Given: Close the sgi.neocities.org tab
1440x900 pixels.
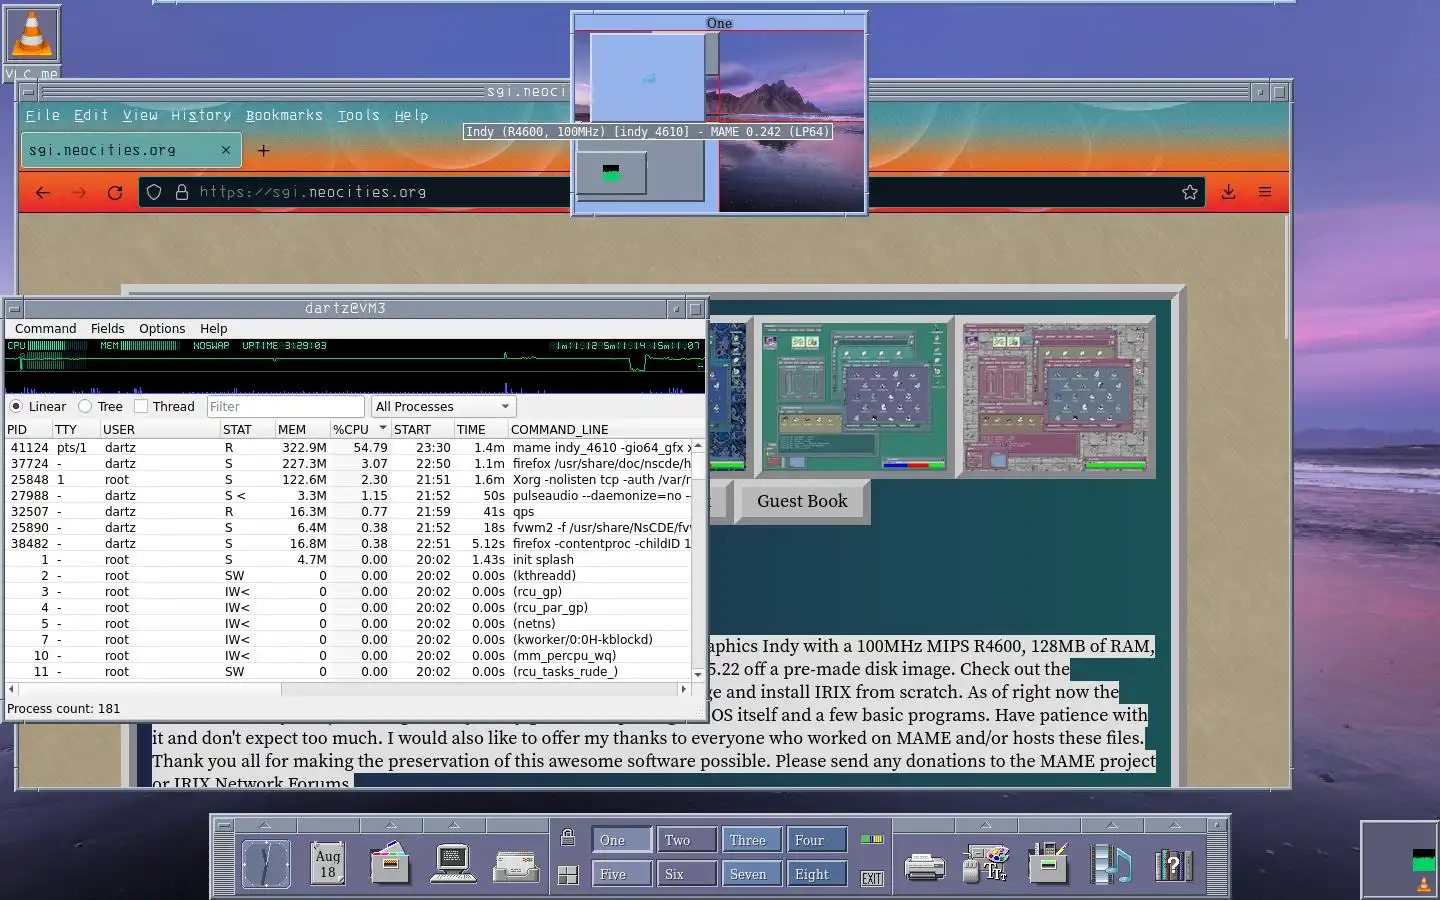Looking at the screenshot, I should coord(226,150).
